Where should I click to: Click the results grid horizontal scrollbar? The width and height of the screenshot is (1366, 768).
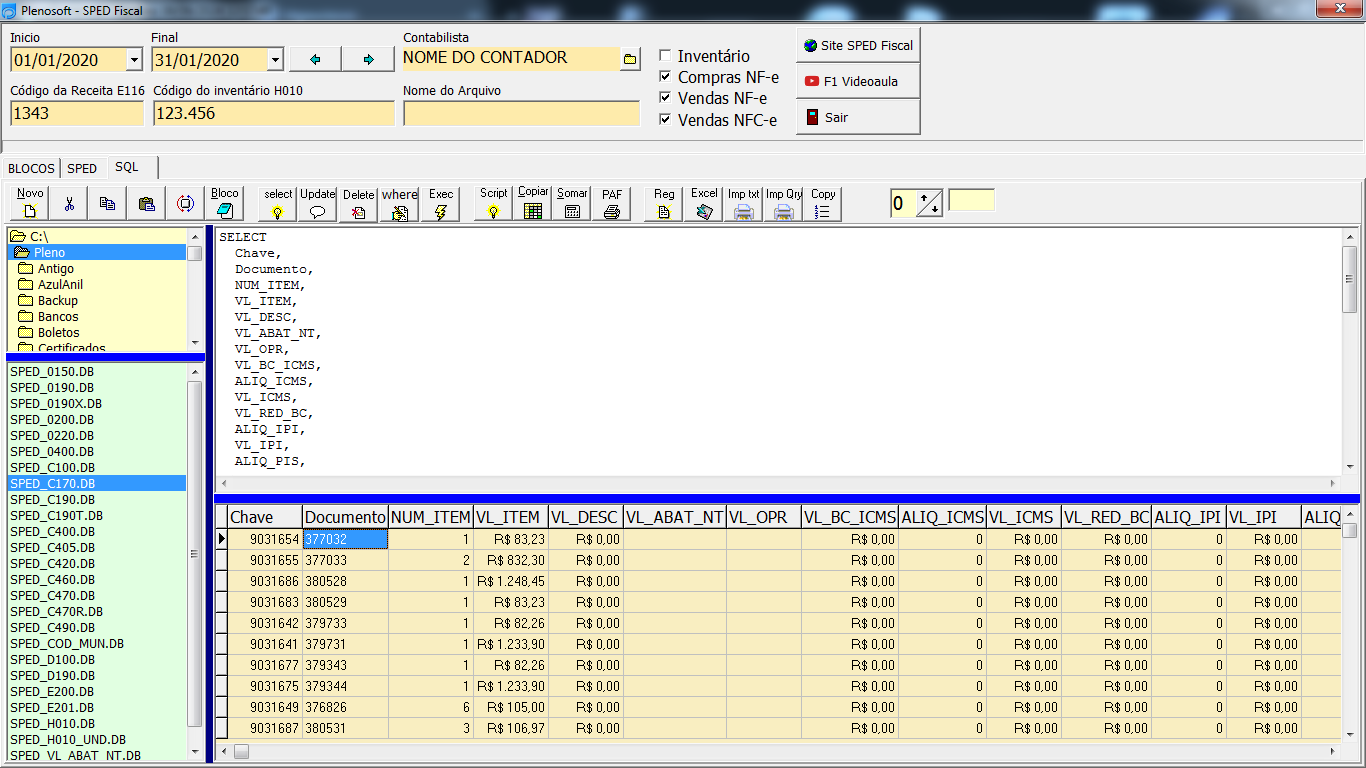[778, 751]
